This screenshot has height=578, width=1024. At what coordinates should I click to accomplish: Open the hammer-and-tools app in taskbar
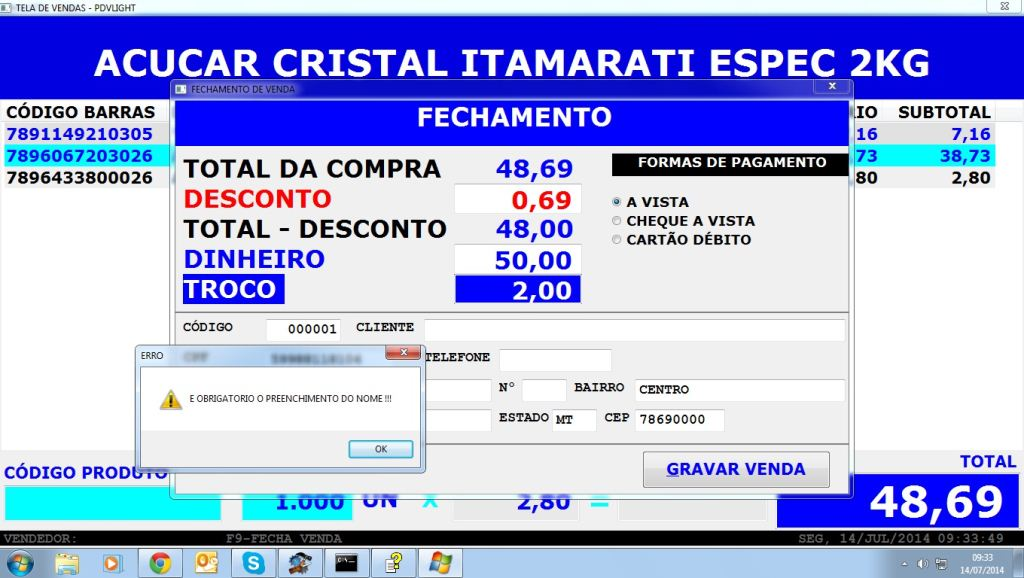click(x=300, y=563)
